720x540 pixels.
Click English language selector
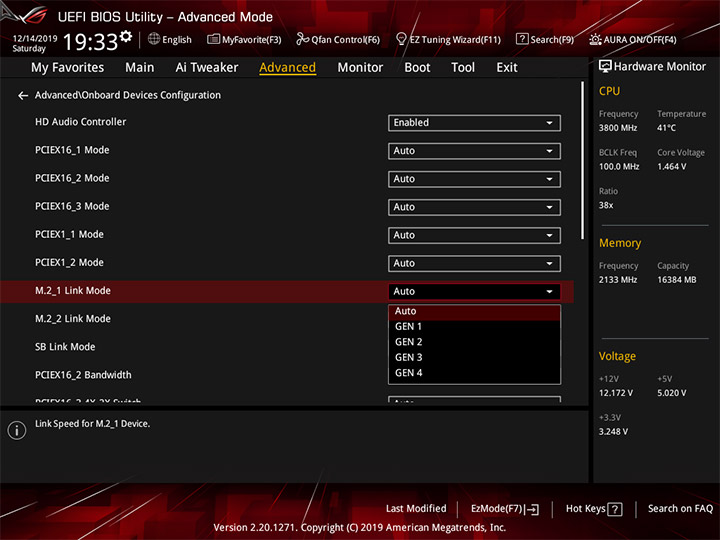point(177,40)
